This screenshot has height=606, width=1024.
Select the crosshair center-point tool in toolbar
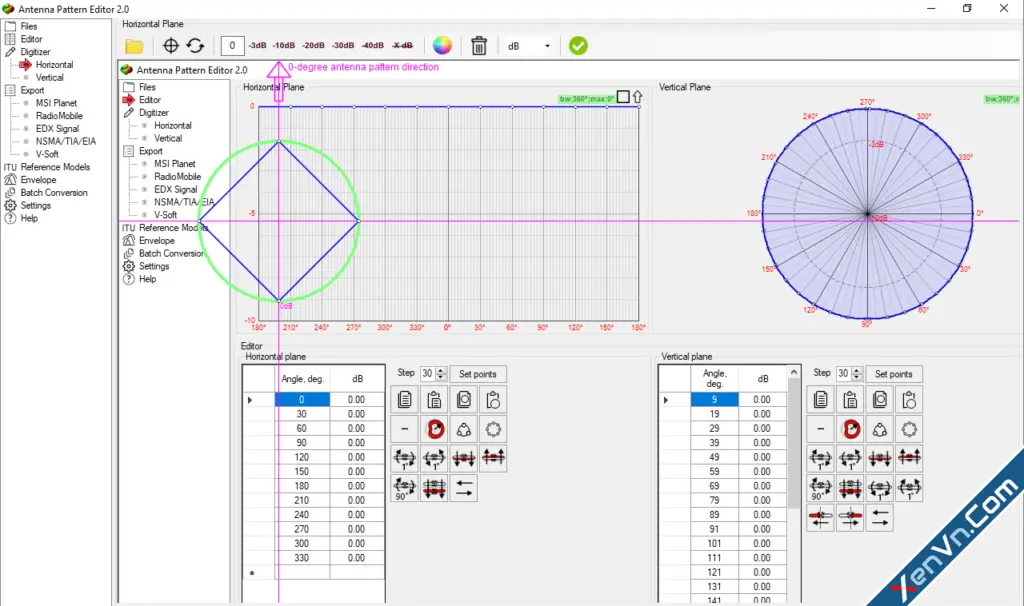pyautogui.click(x=170, y=46)
